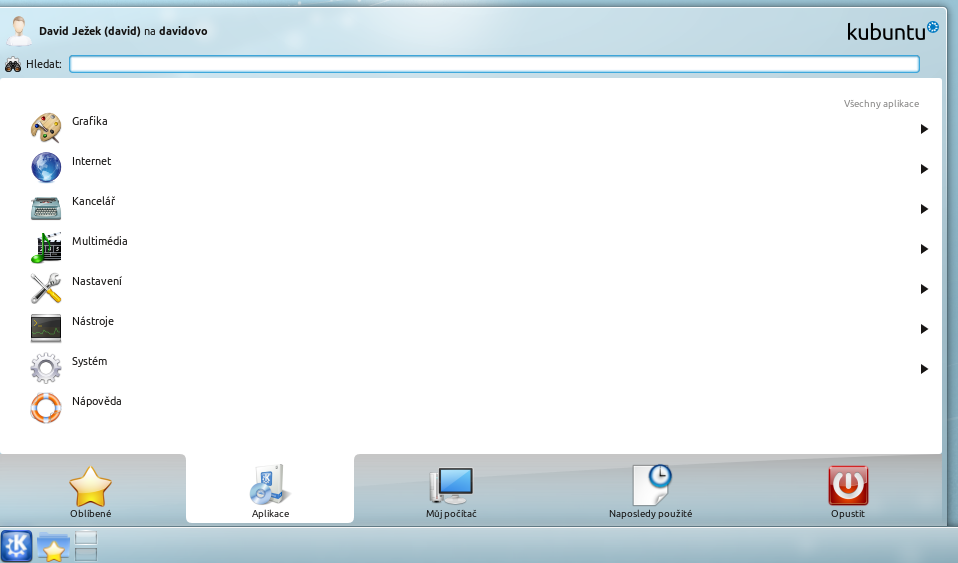Select the Opustit power tab

847,491
